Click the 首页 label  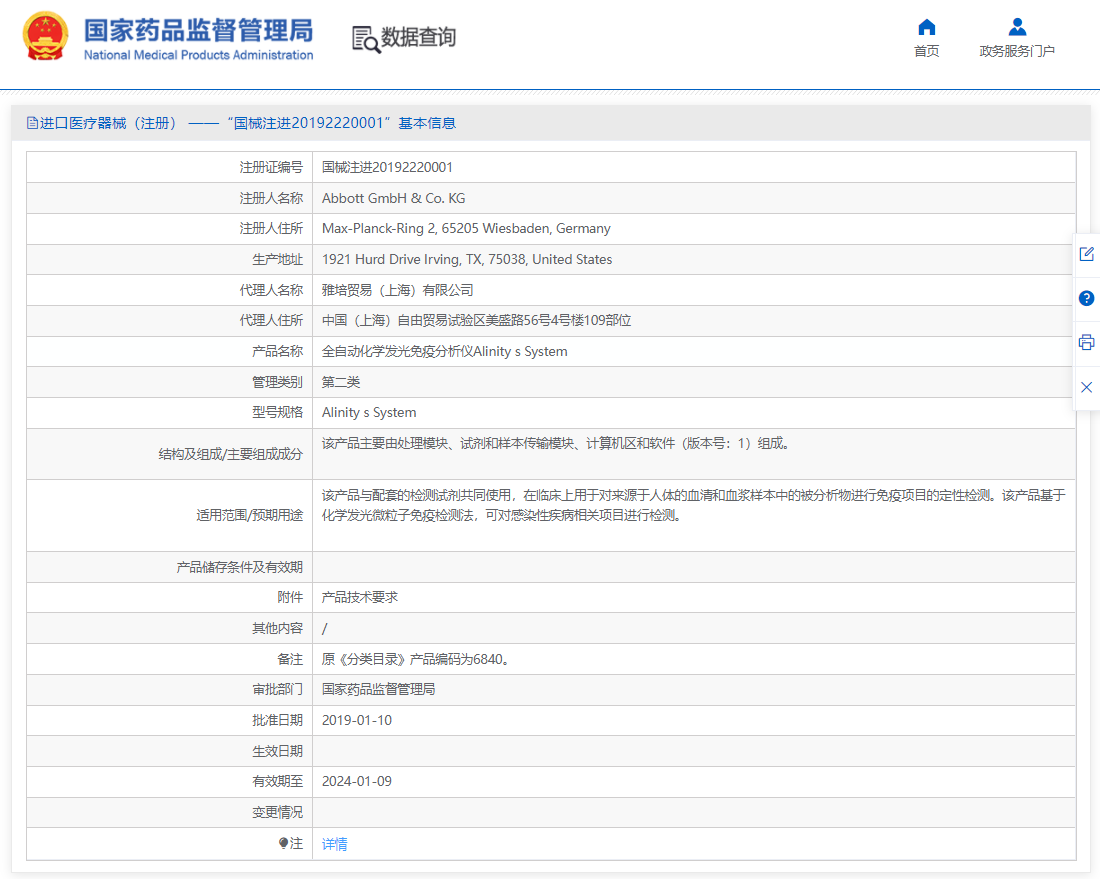pos(927,51)
